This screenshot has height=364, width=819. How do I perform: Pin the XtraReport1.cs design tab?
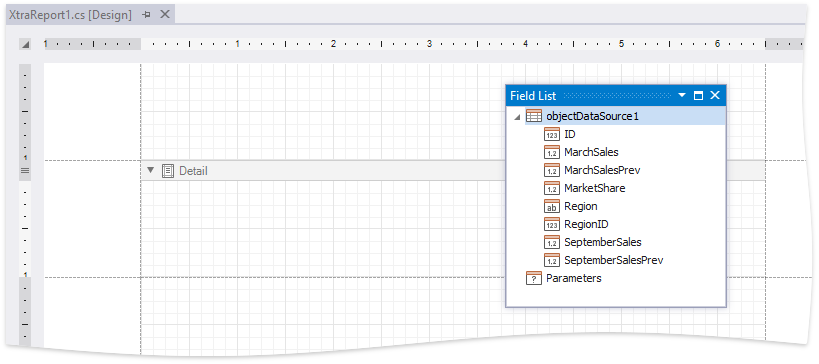[x=147, y=15]
